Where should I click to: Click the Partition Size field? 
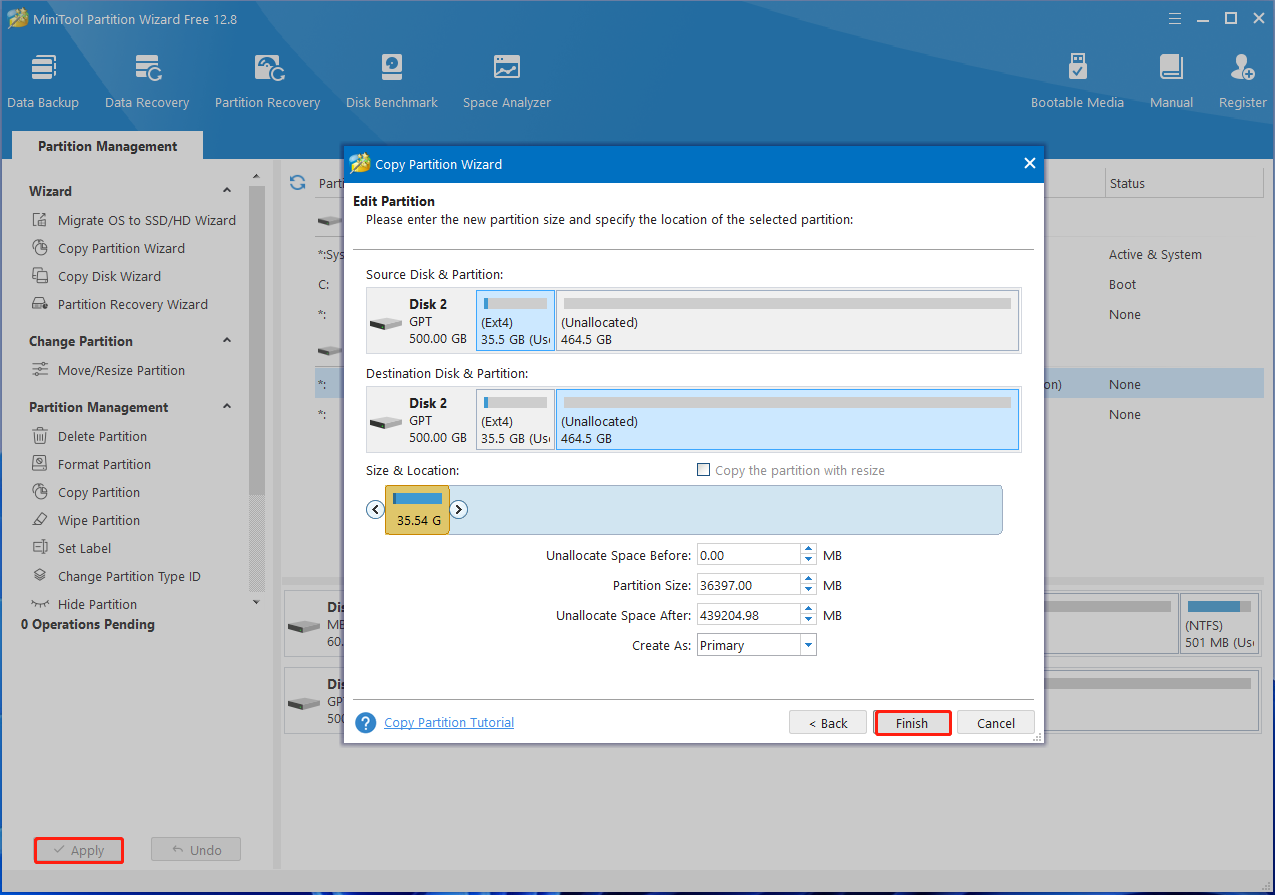coord(748,585)
